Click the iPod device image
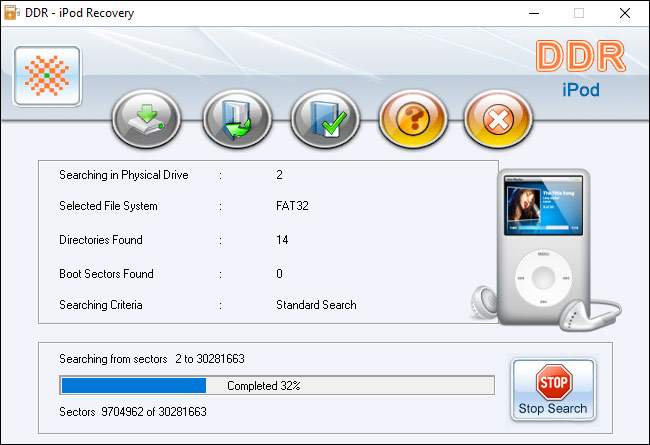 pos(545,249)
